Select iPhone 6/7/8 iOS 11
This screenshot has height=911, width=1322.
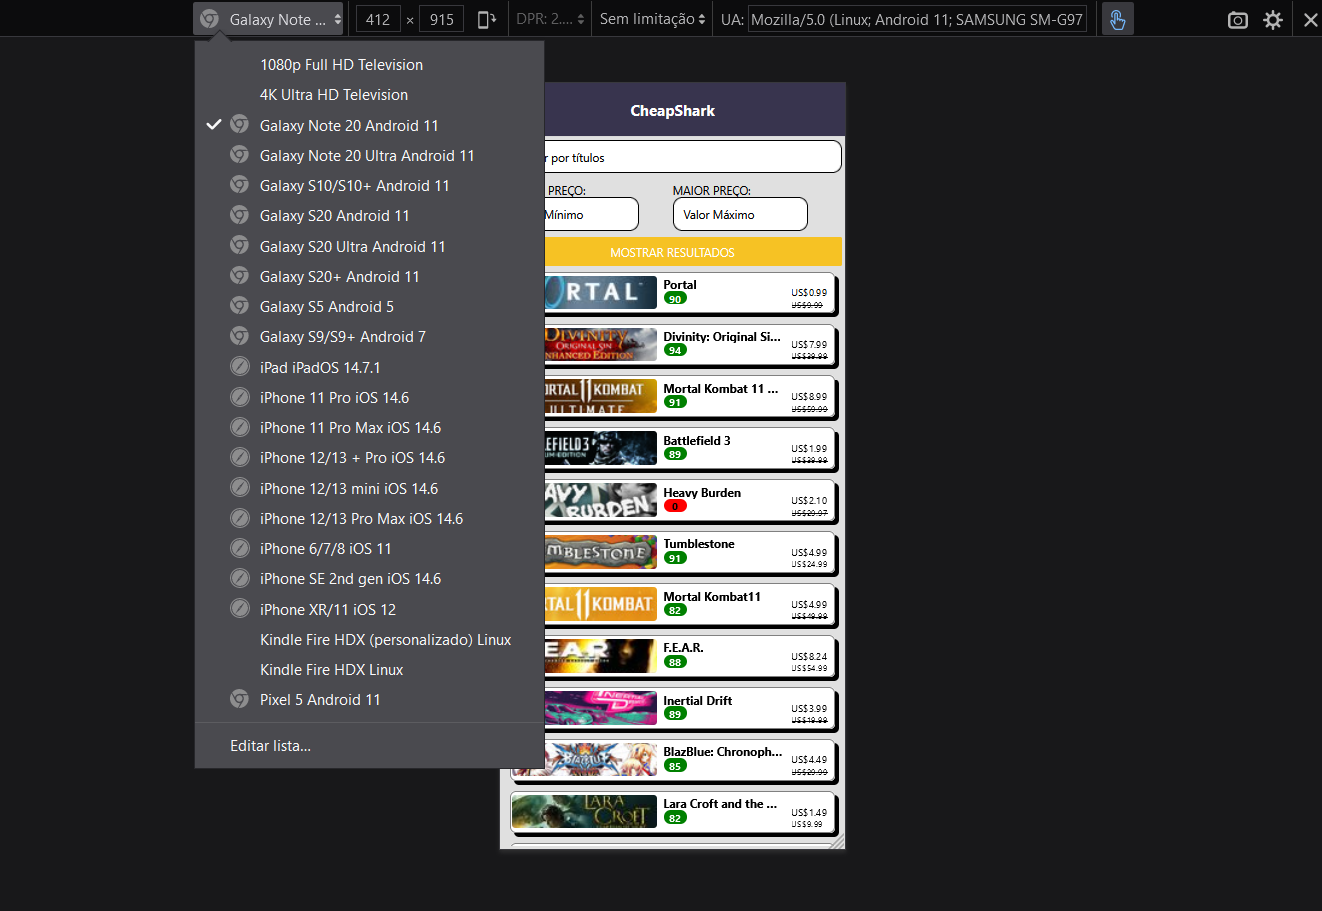(x=369, y=549)
